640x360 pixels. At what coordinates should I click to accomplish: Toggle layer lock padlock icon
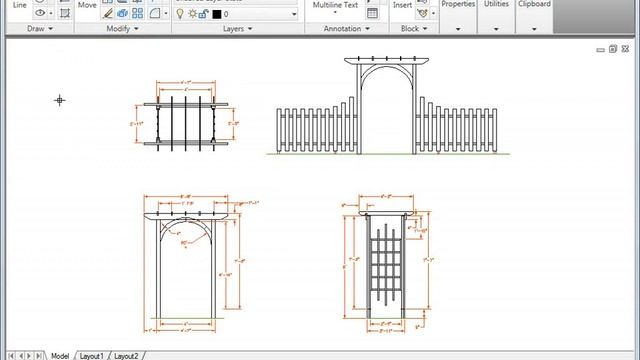(204, 14)
